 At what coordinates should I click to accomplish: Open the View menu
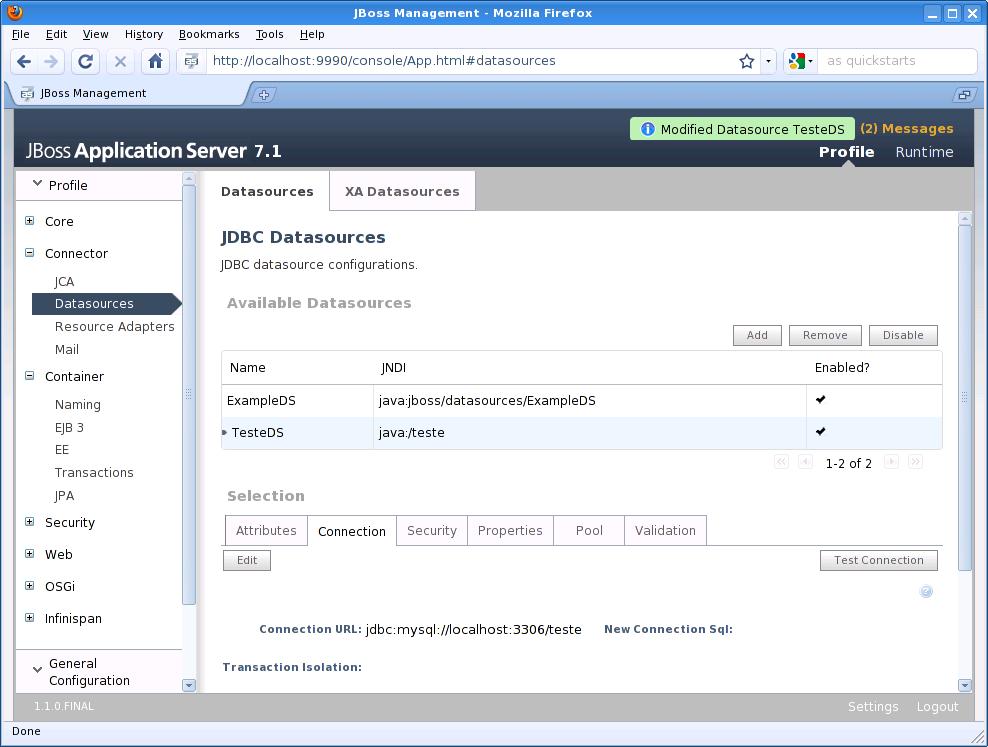point(95,34)
